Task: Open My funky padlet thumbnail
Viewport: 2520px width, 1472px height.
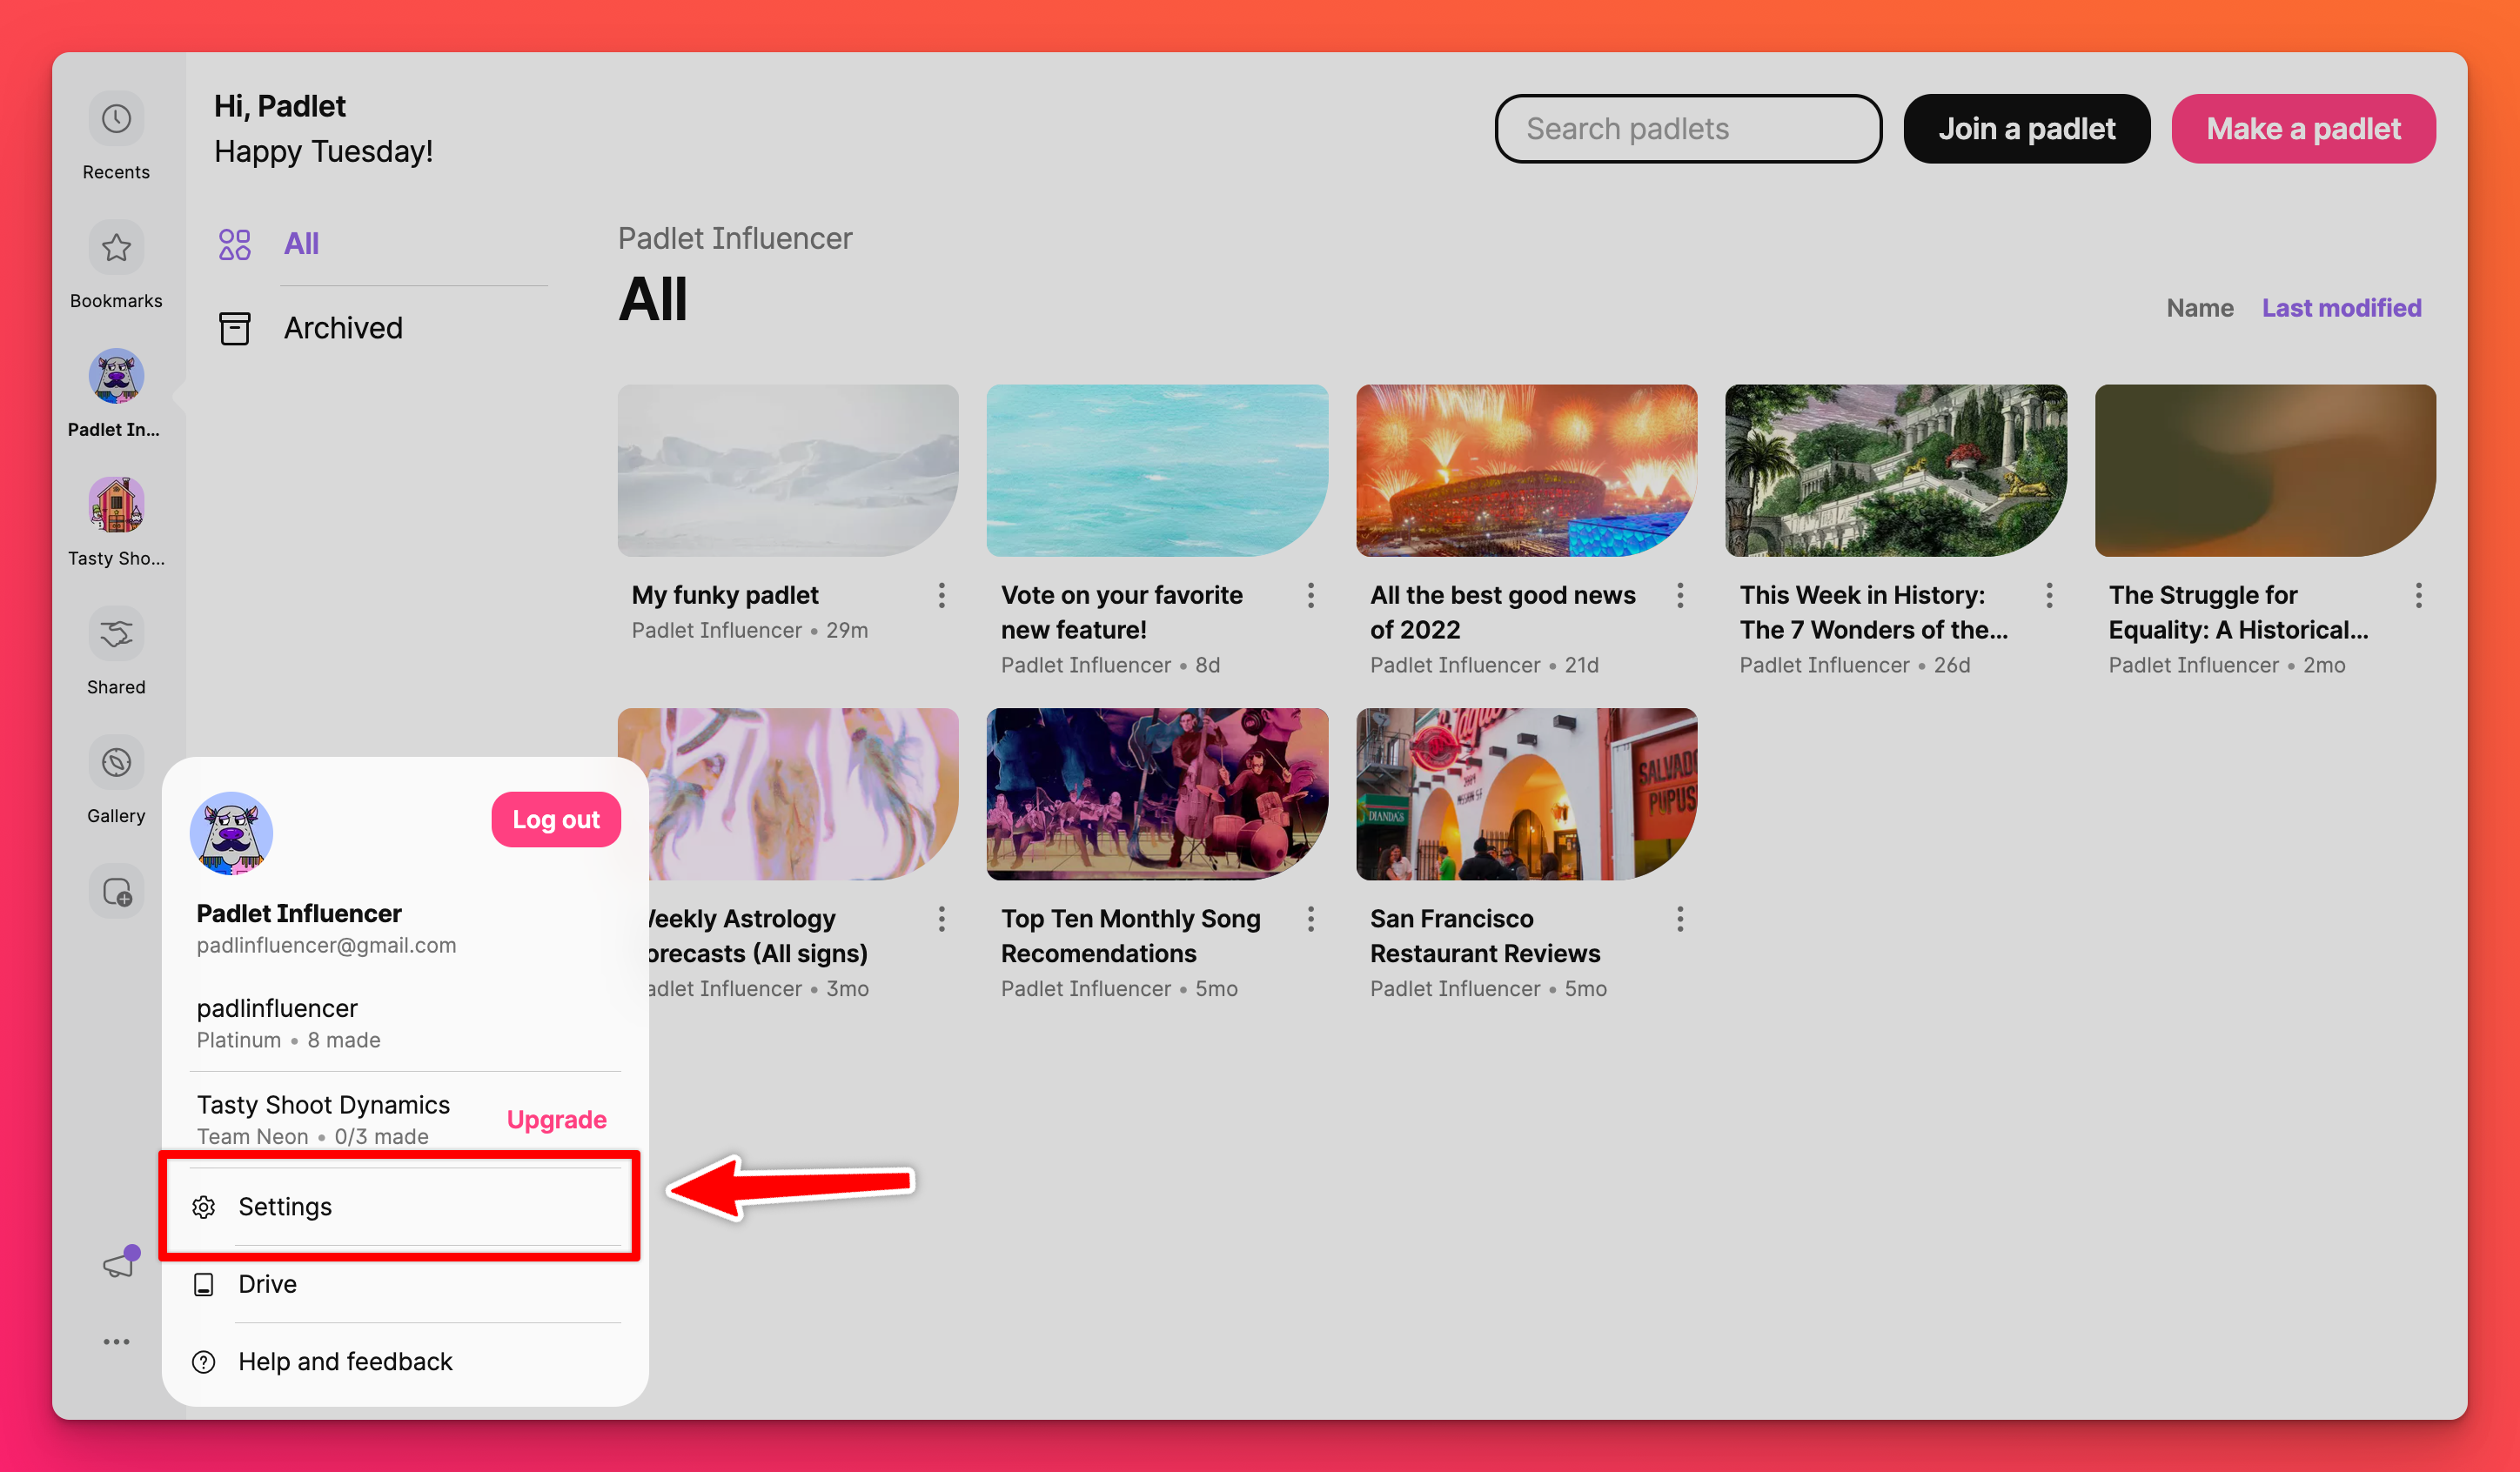Action: (788, 471)
